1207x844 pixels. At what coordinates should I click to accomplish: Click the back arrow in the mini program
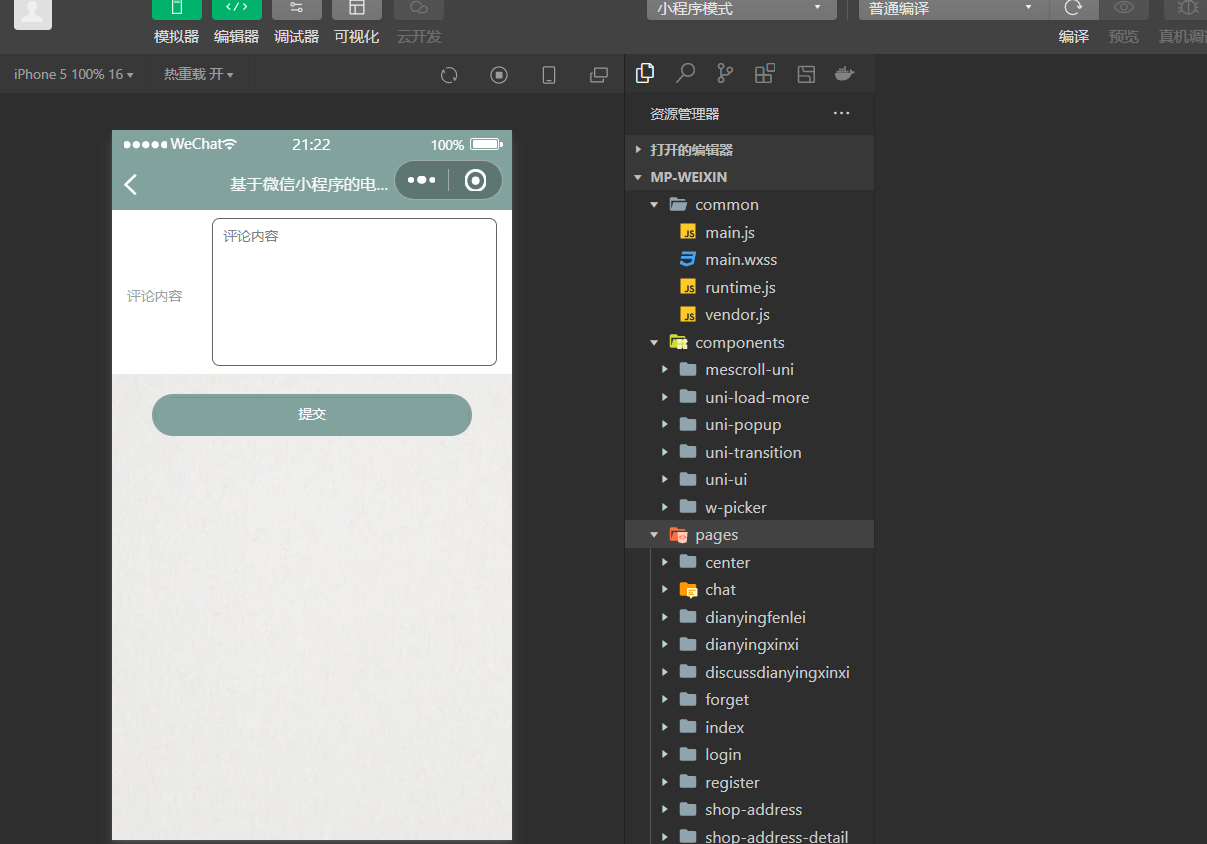(131, 184)
